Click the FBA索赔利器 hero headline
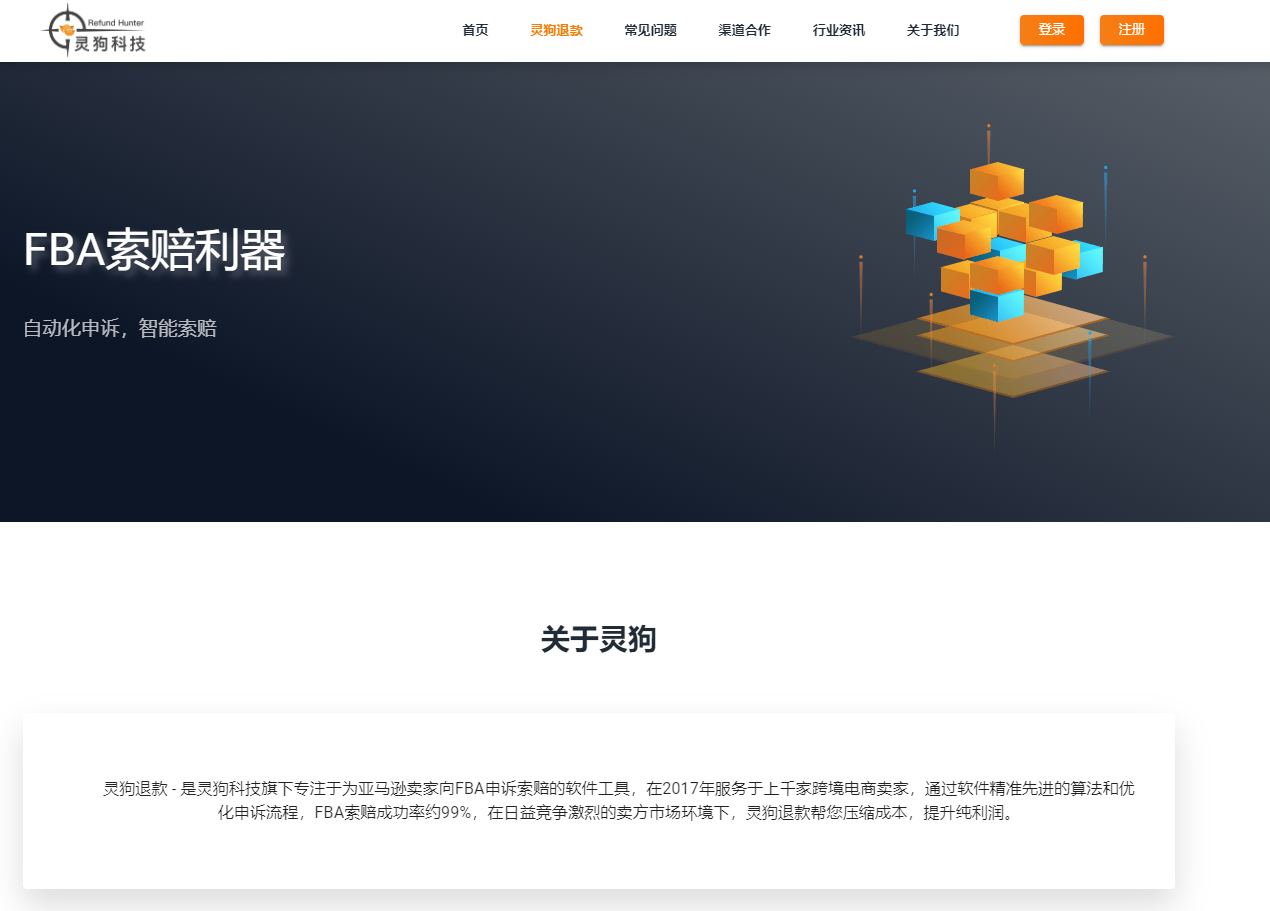The width and height of the screenshot is (1270, 911). coord(154,250)
